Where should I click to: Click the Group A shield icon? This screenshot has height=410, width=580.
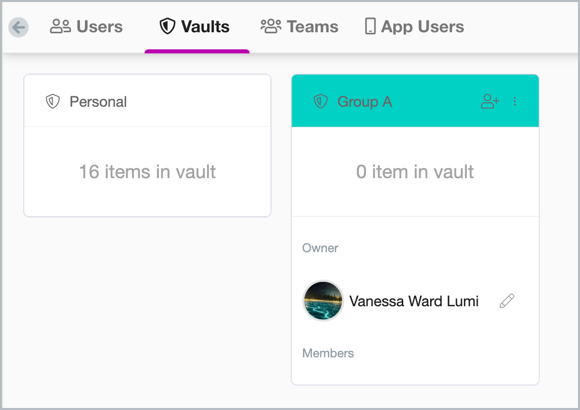(320, 101)
